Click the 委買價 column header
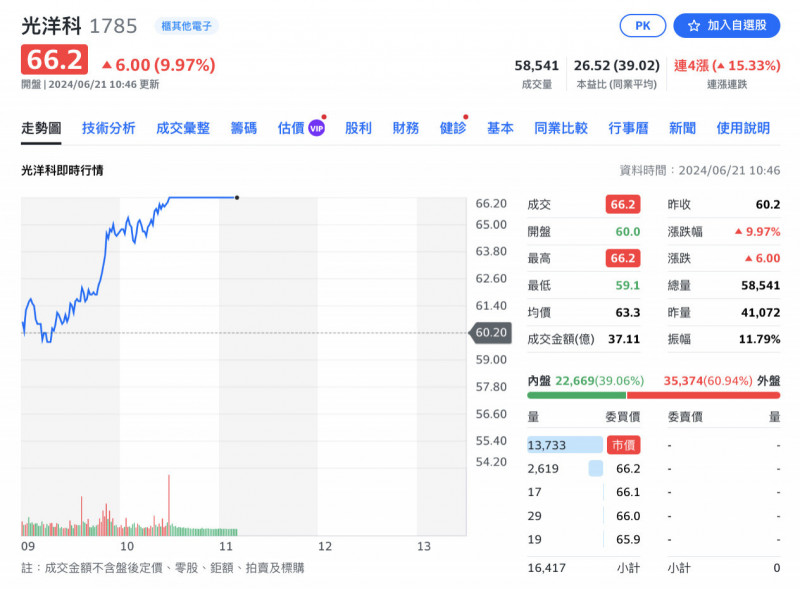This screenshot has width=800, height=589. [x=622, y=417]
